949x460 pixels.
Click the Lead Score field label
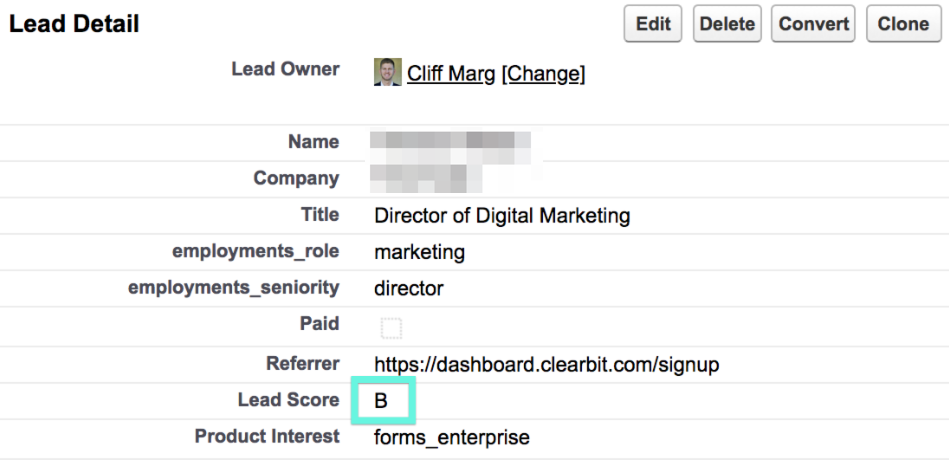click(x=289, y=399)
